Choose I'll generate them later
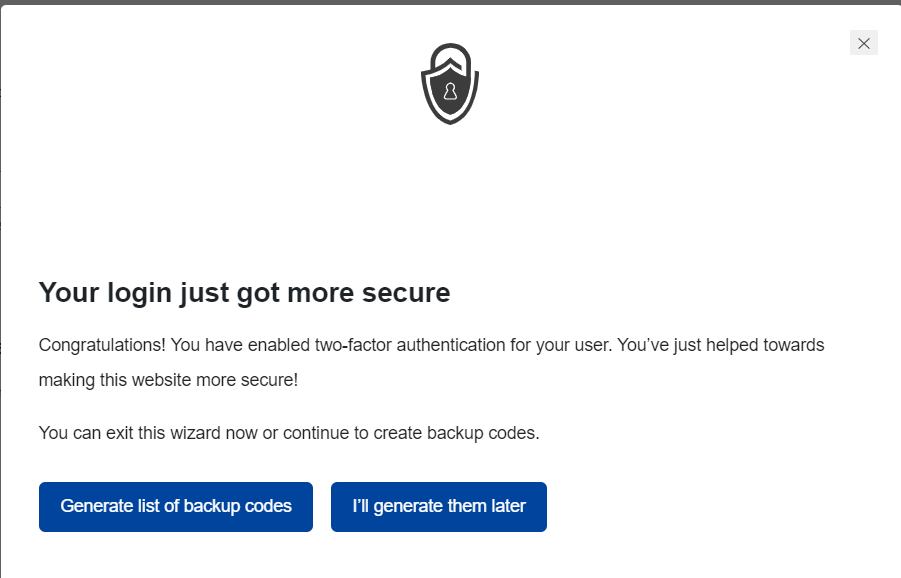The height and width of the screenshot is (578, 901). click(x=439, y=506)
